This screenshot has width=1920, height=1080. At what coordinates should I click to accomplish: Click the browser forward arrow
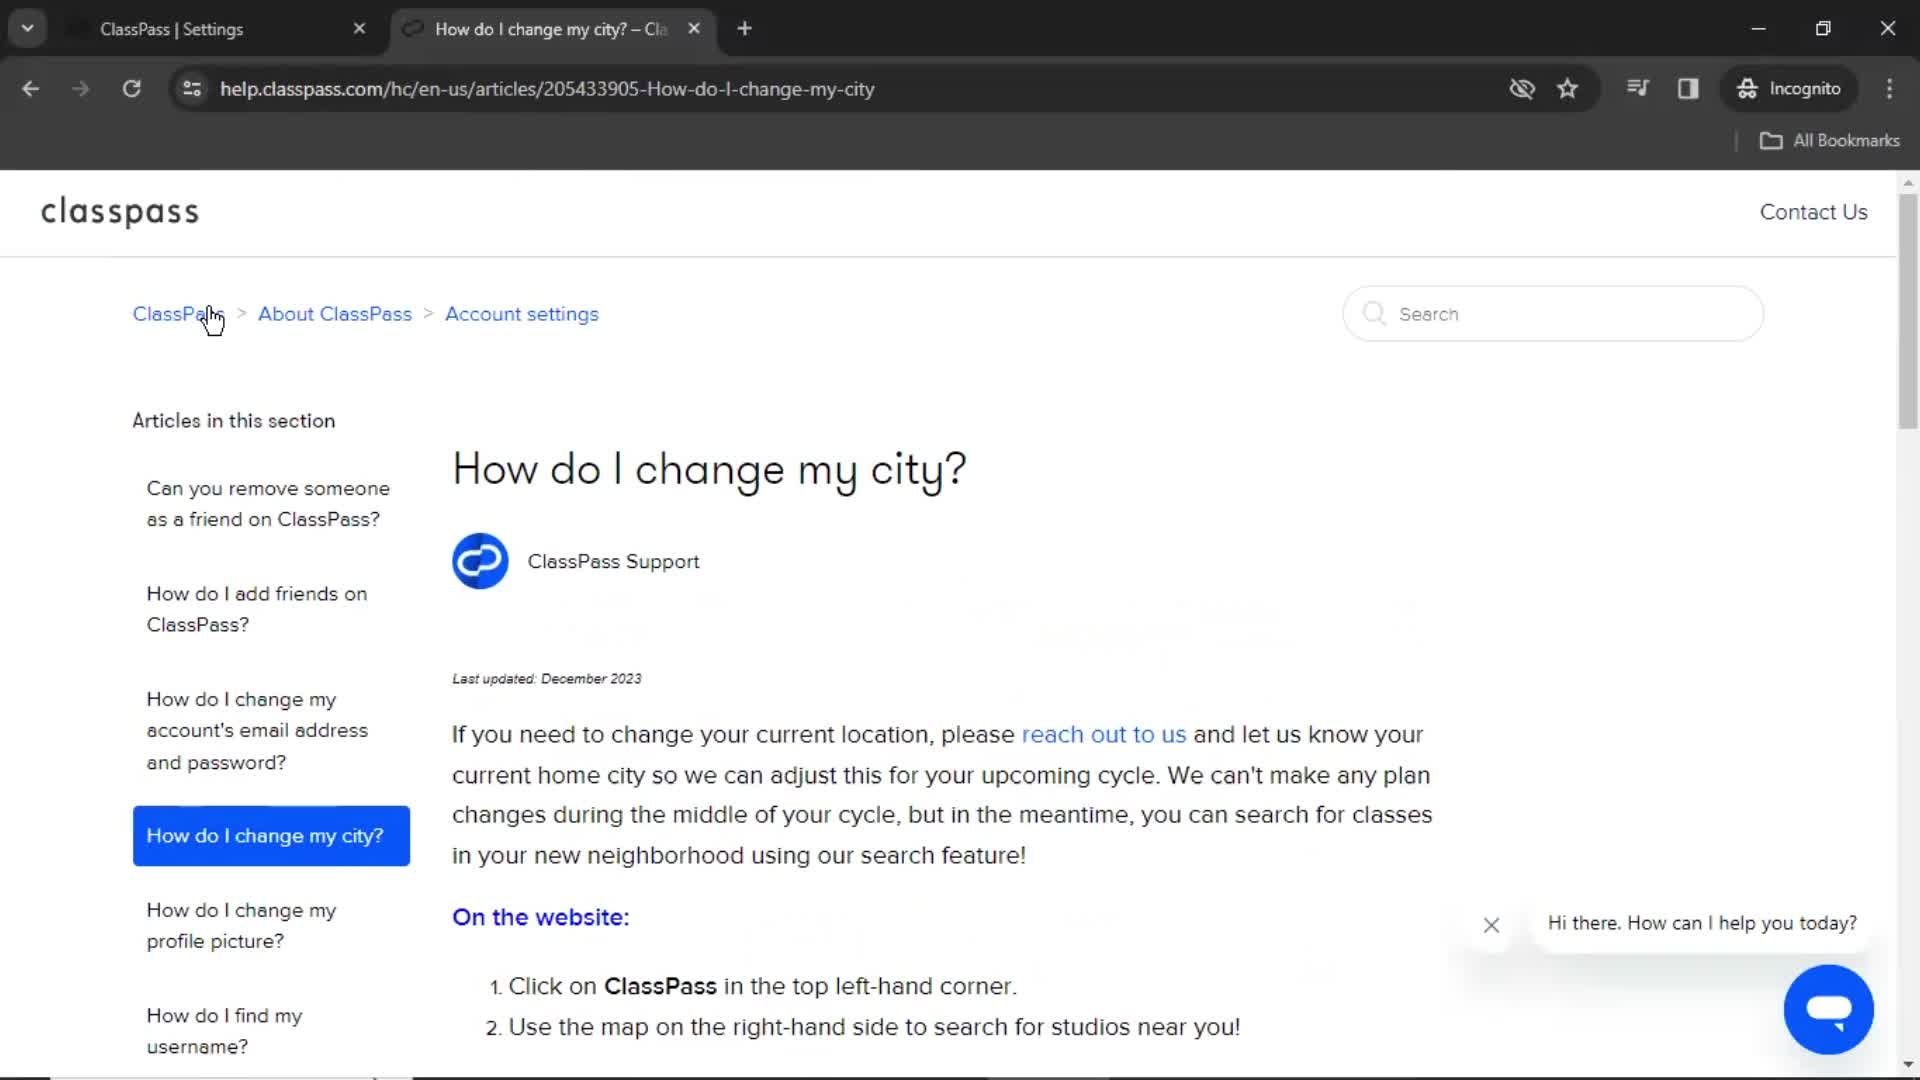[x=81, y=89]
